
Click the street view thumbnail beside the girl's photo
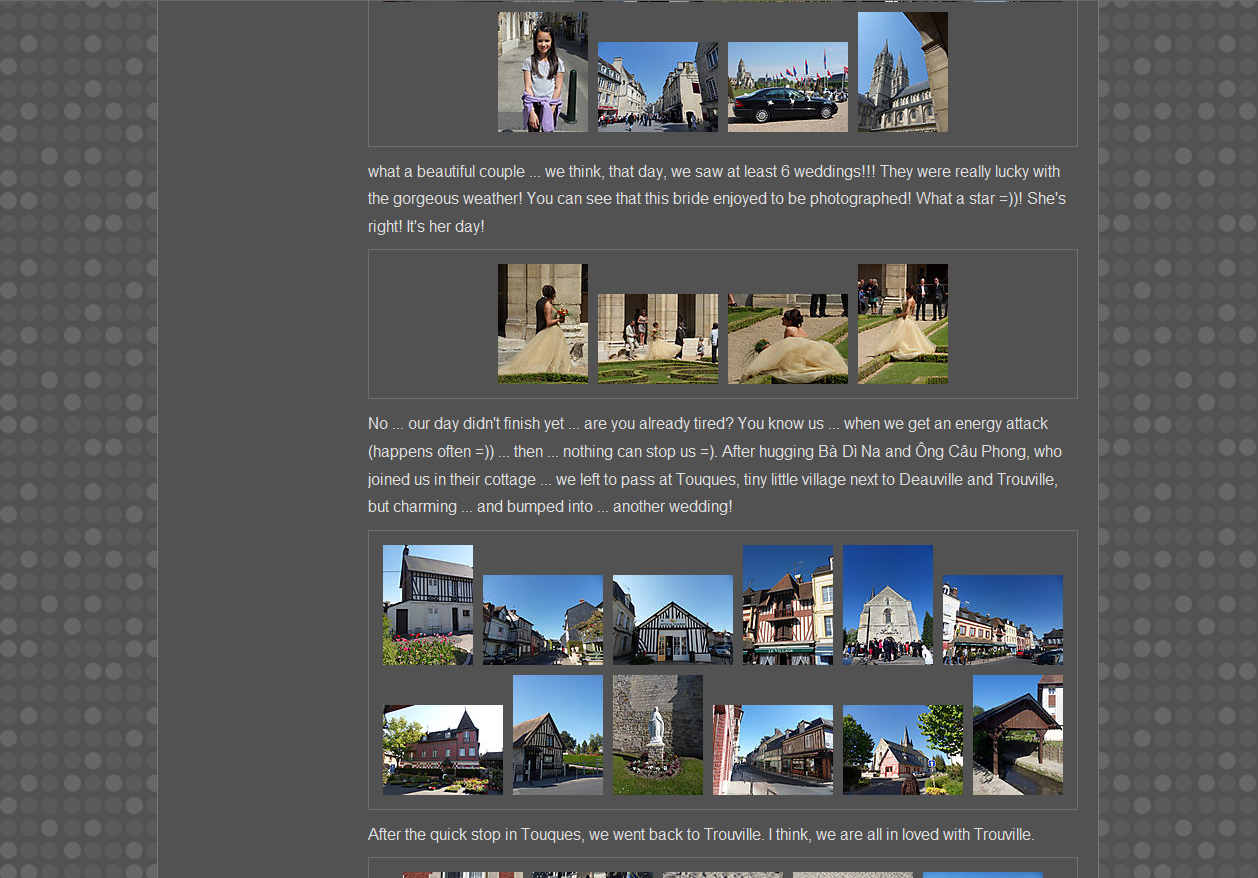coord(657,87)
